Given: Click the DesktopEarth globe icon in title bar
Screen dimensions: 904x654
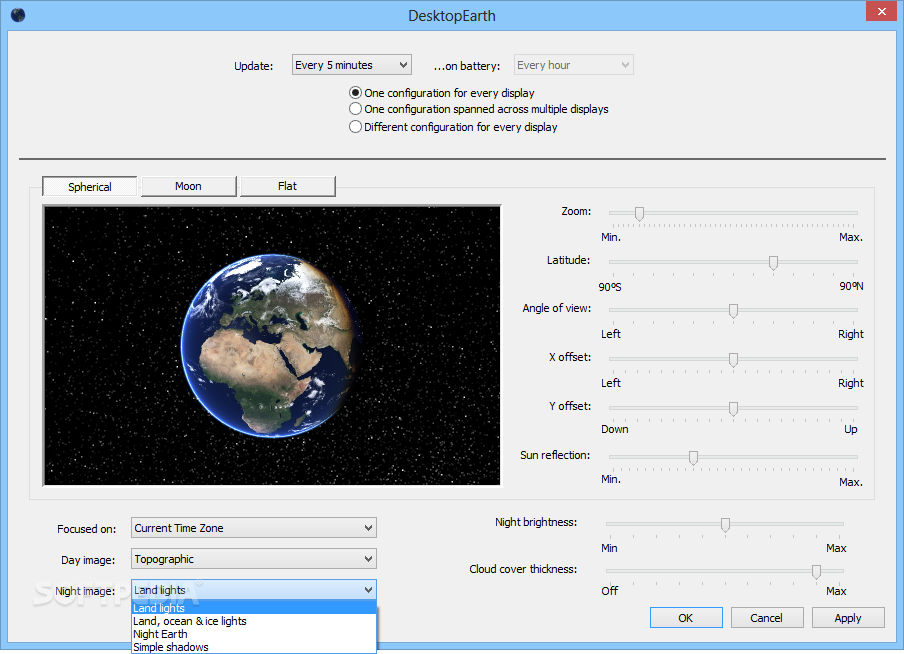Looking at the screenshot, I should coord(18,14).
